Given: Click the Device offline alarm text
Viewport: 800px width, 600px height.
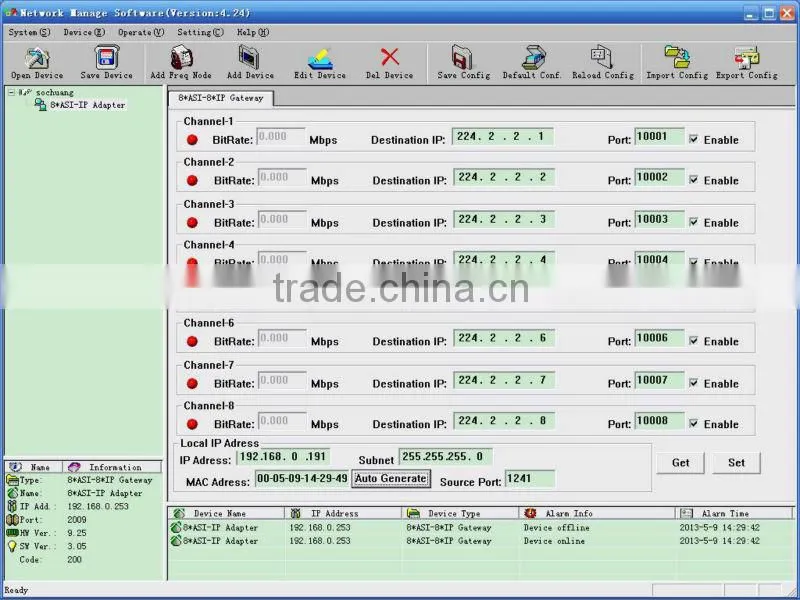Looking at the screenshot, I should tap(556, 528).
